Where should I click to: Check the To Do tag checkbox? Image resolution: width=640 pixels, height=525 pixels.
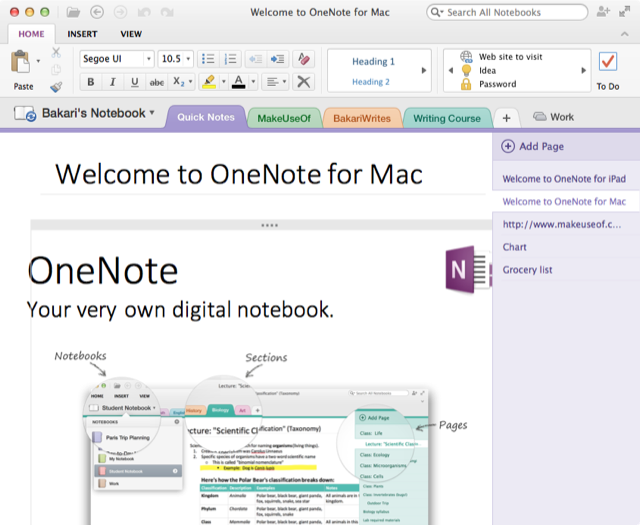[607, 62]
